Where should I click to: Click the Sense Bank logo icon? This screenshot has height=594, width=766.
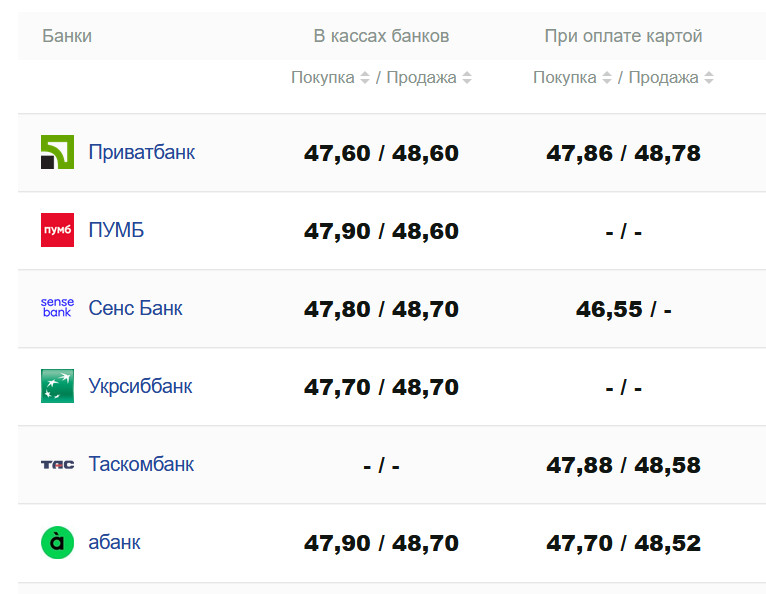coord(57,308)
